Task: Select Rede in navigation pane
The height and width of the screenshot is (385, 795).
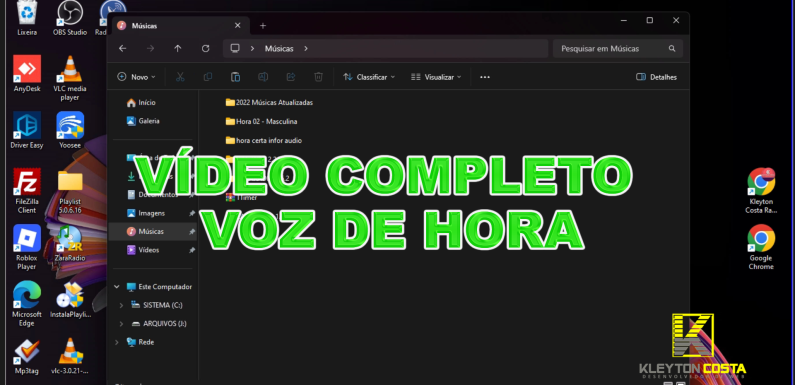Action: [141, 342]
